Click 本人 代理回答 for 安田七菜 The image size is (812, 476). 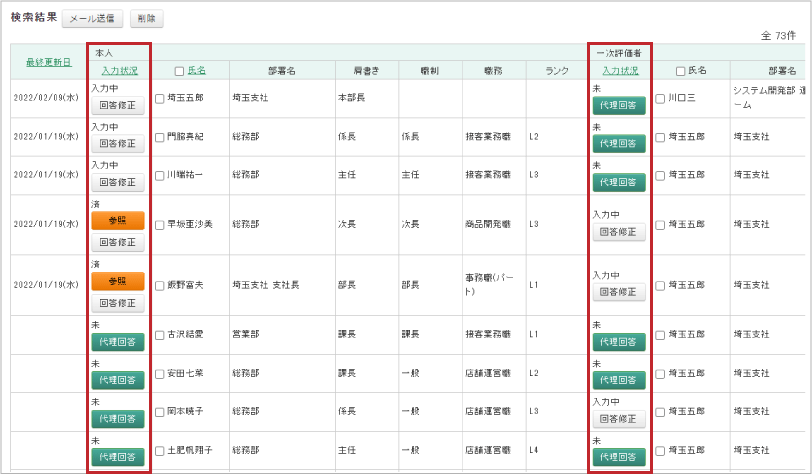point(118,380)
